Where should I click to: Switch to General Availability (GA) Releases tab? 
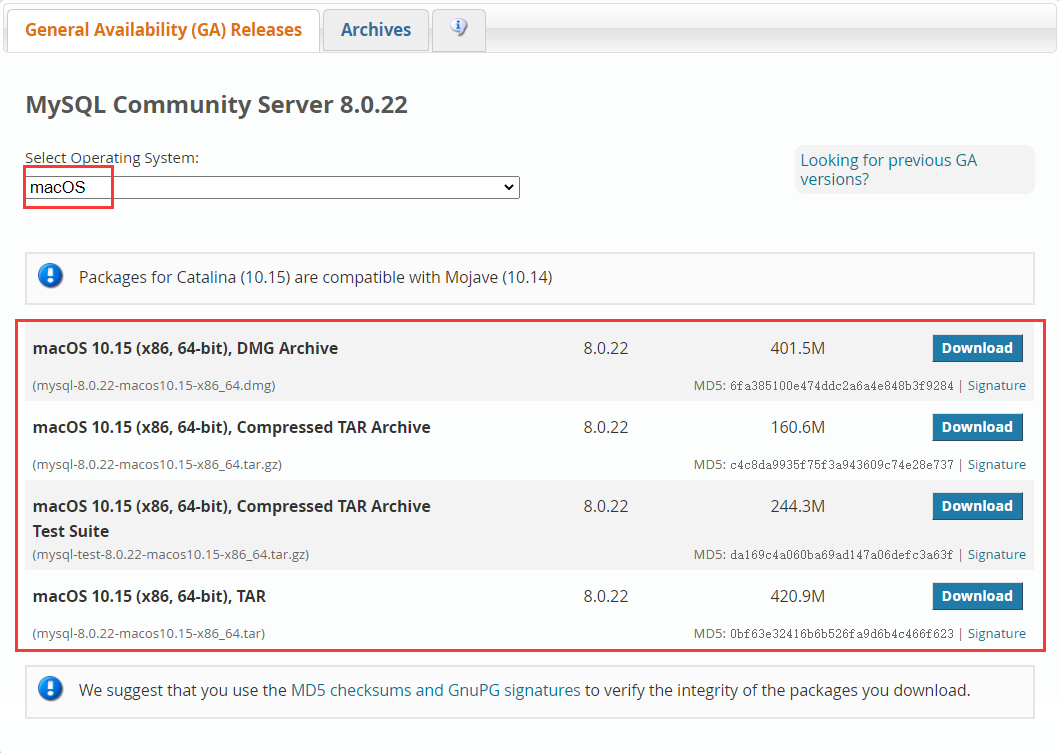163,30
